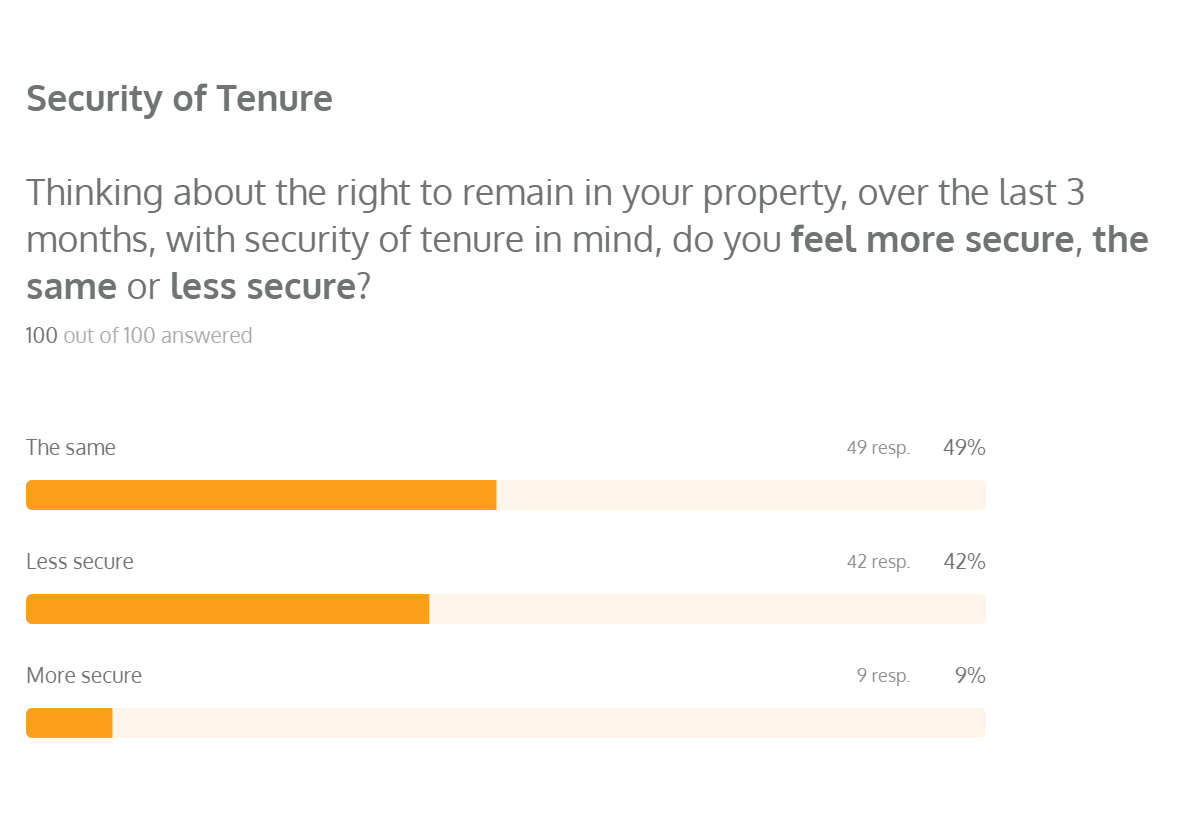Click the '9 resp.' count
The height and width of the screenshot is (823, 1183).
[x=883, y=677]
